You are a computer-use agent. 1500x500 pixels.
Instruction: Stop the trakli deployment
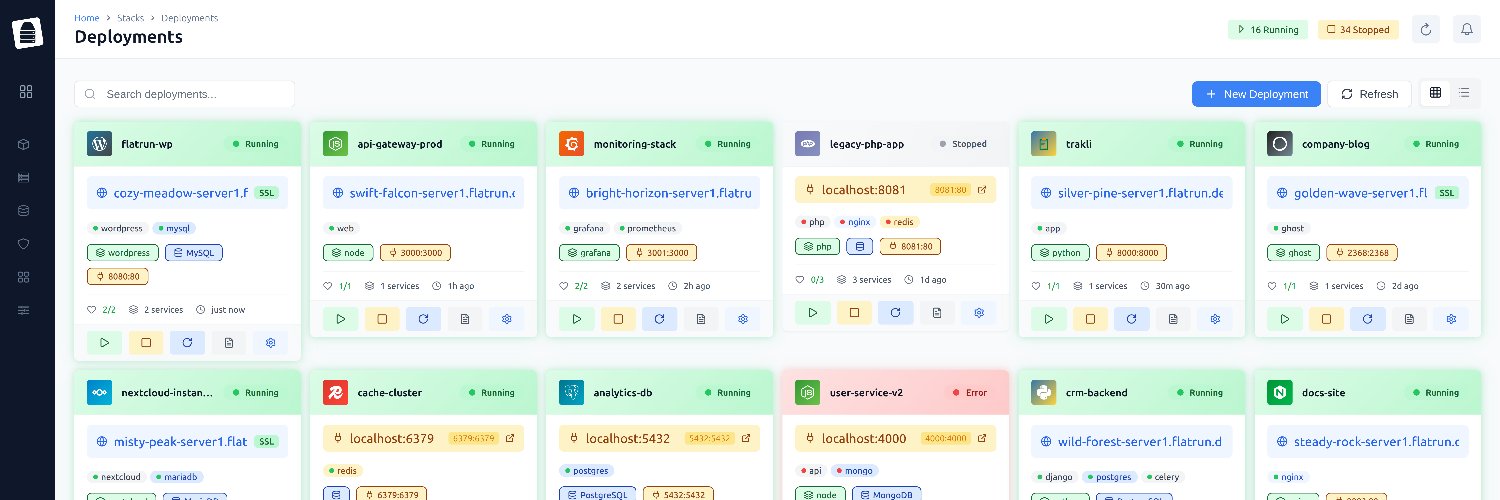click(1090, 319)
